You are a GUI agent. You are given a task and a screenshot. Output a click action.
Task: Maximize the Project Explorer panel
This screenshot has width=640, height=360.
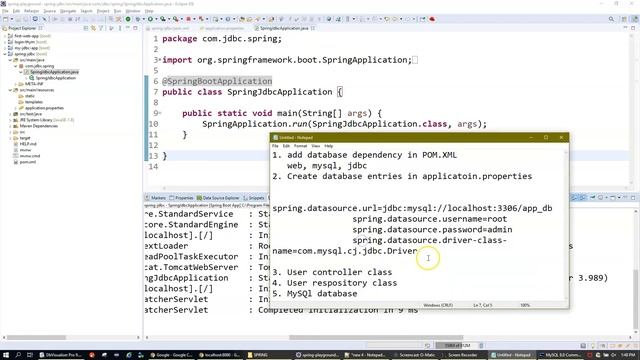click(x=136, y=28)
